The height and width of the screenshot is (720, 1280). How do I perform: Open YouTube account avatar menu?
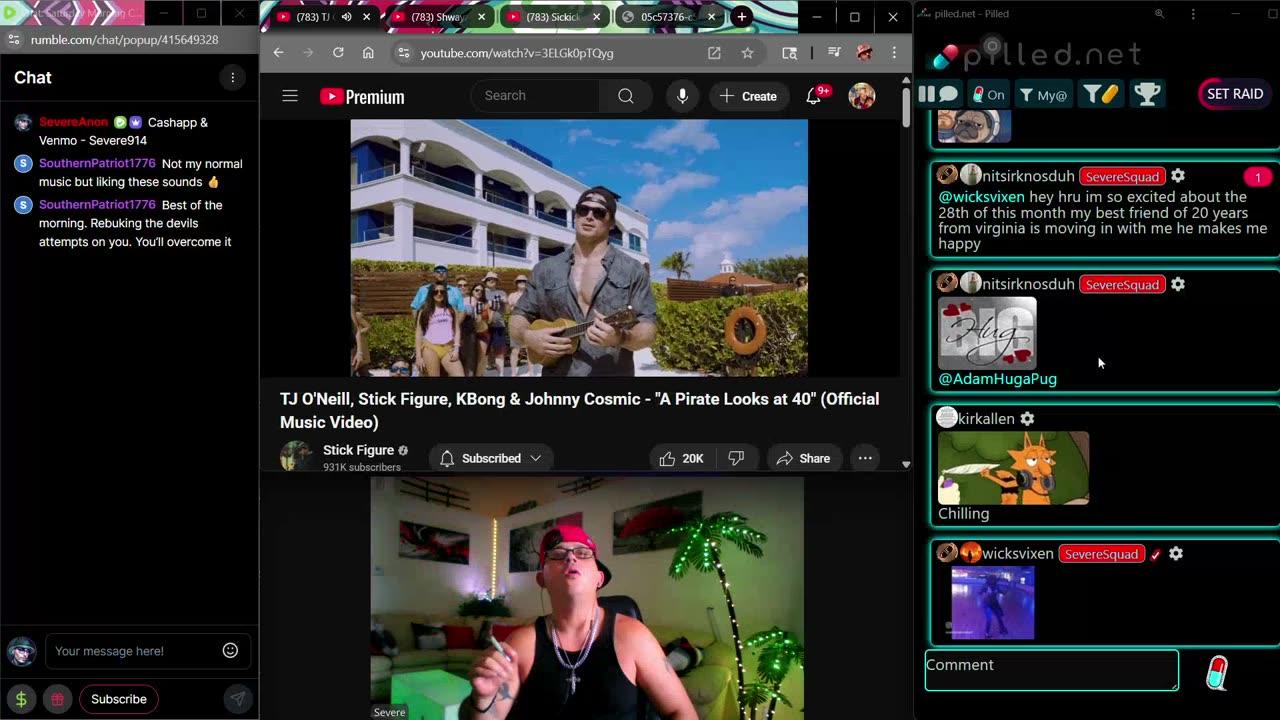pos(862,96)
